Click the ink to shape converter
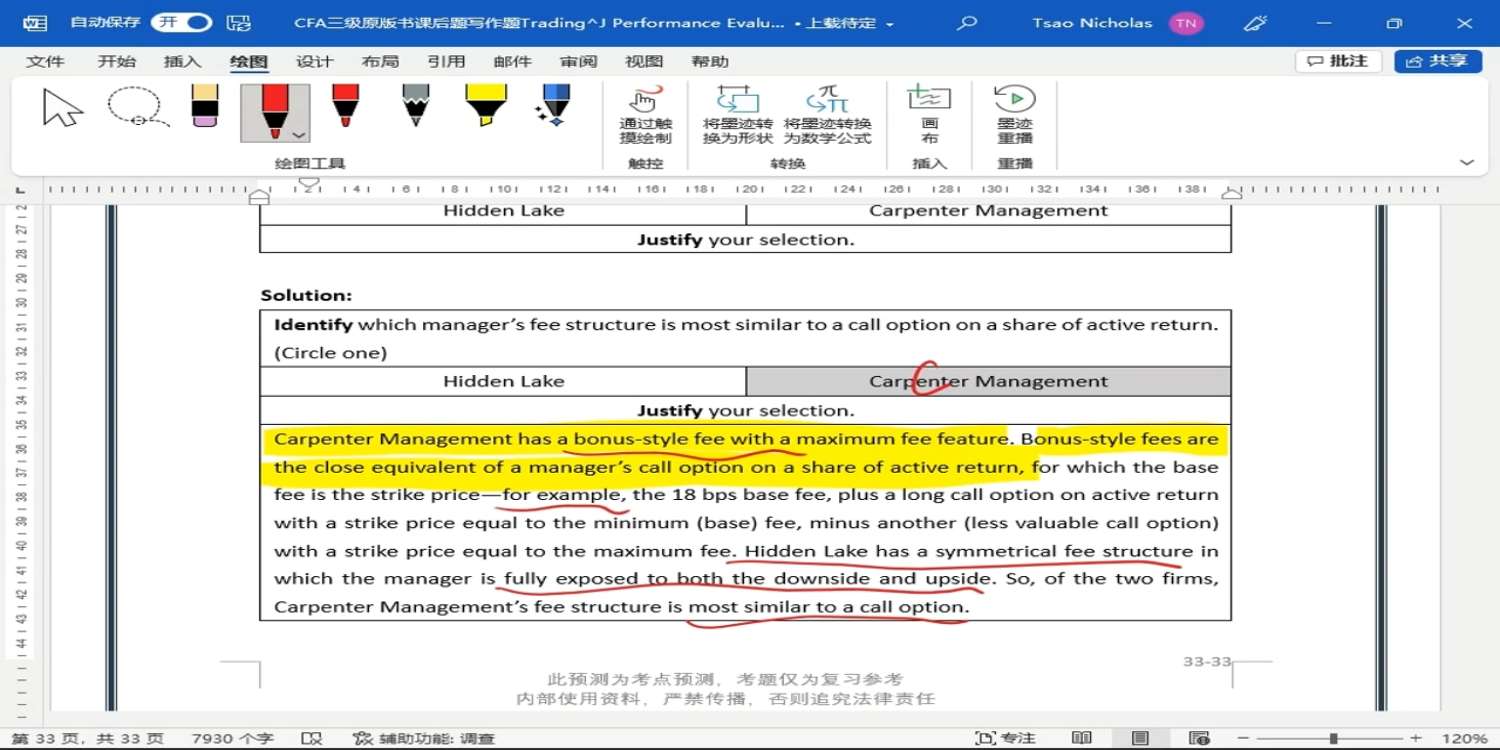The image size is (1500, 750). click(x=738, y=115)
